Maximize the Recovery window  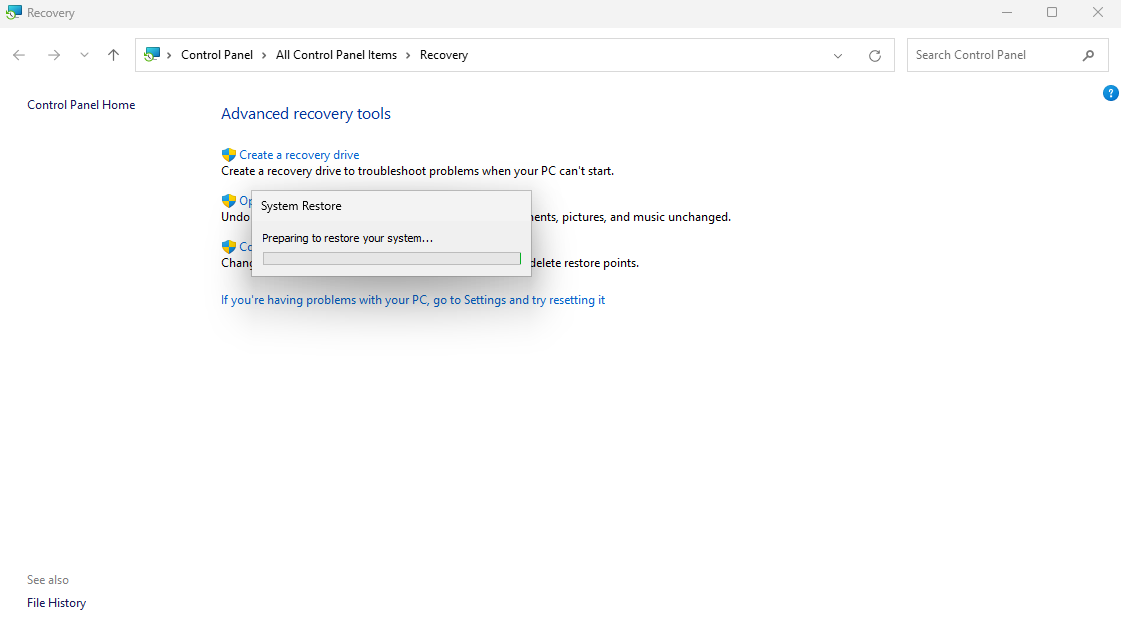pos(1052,12)
